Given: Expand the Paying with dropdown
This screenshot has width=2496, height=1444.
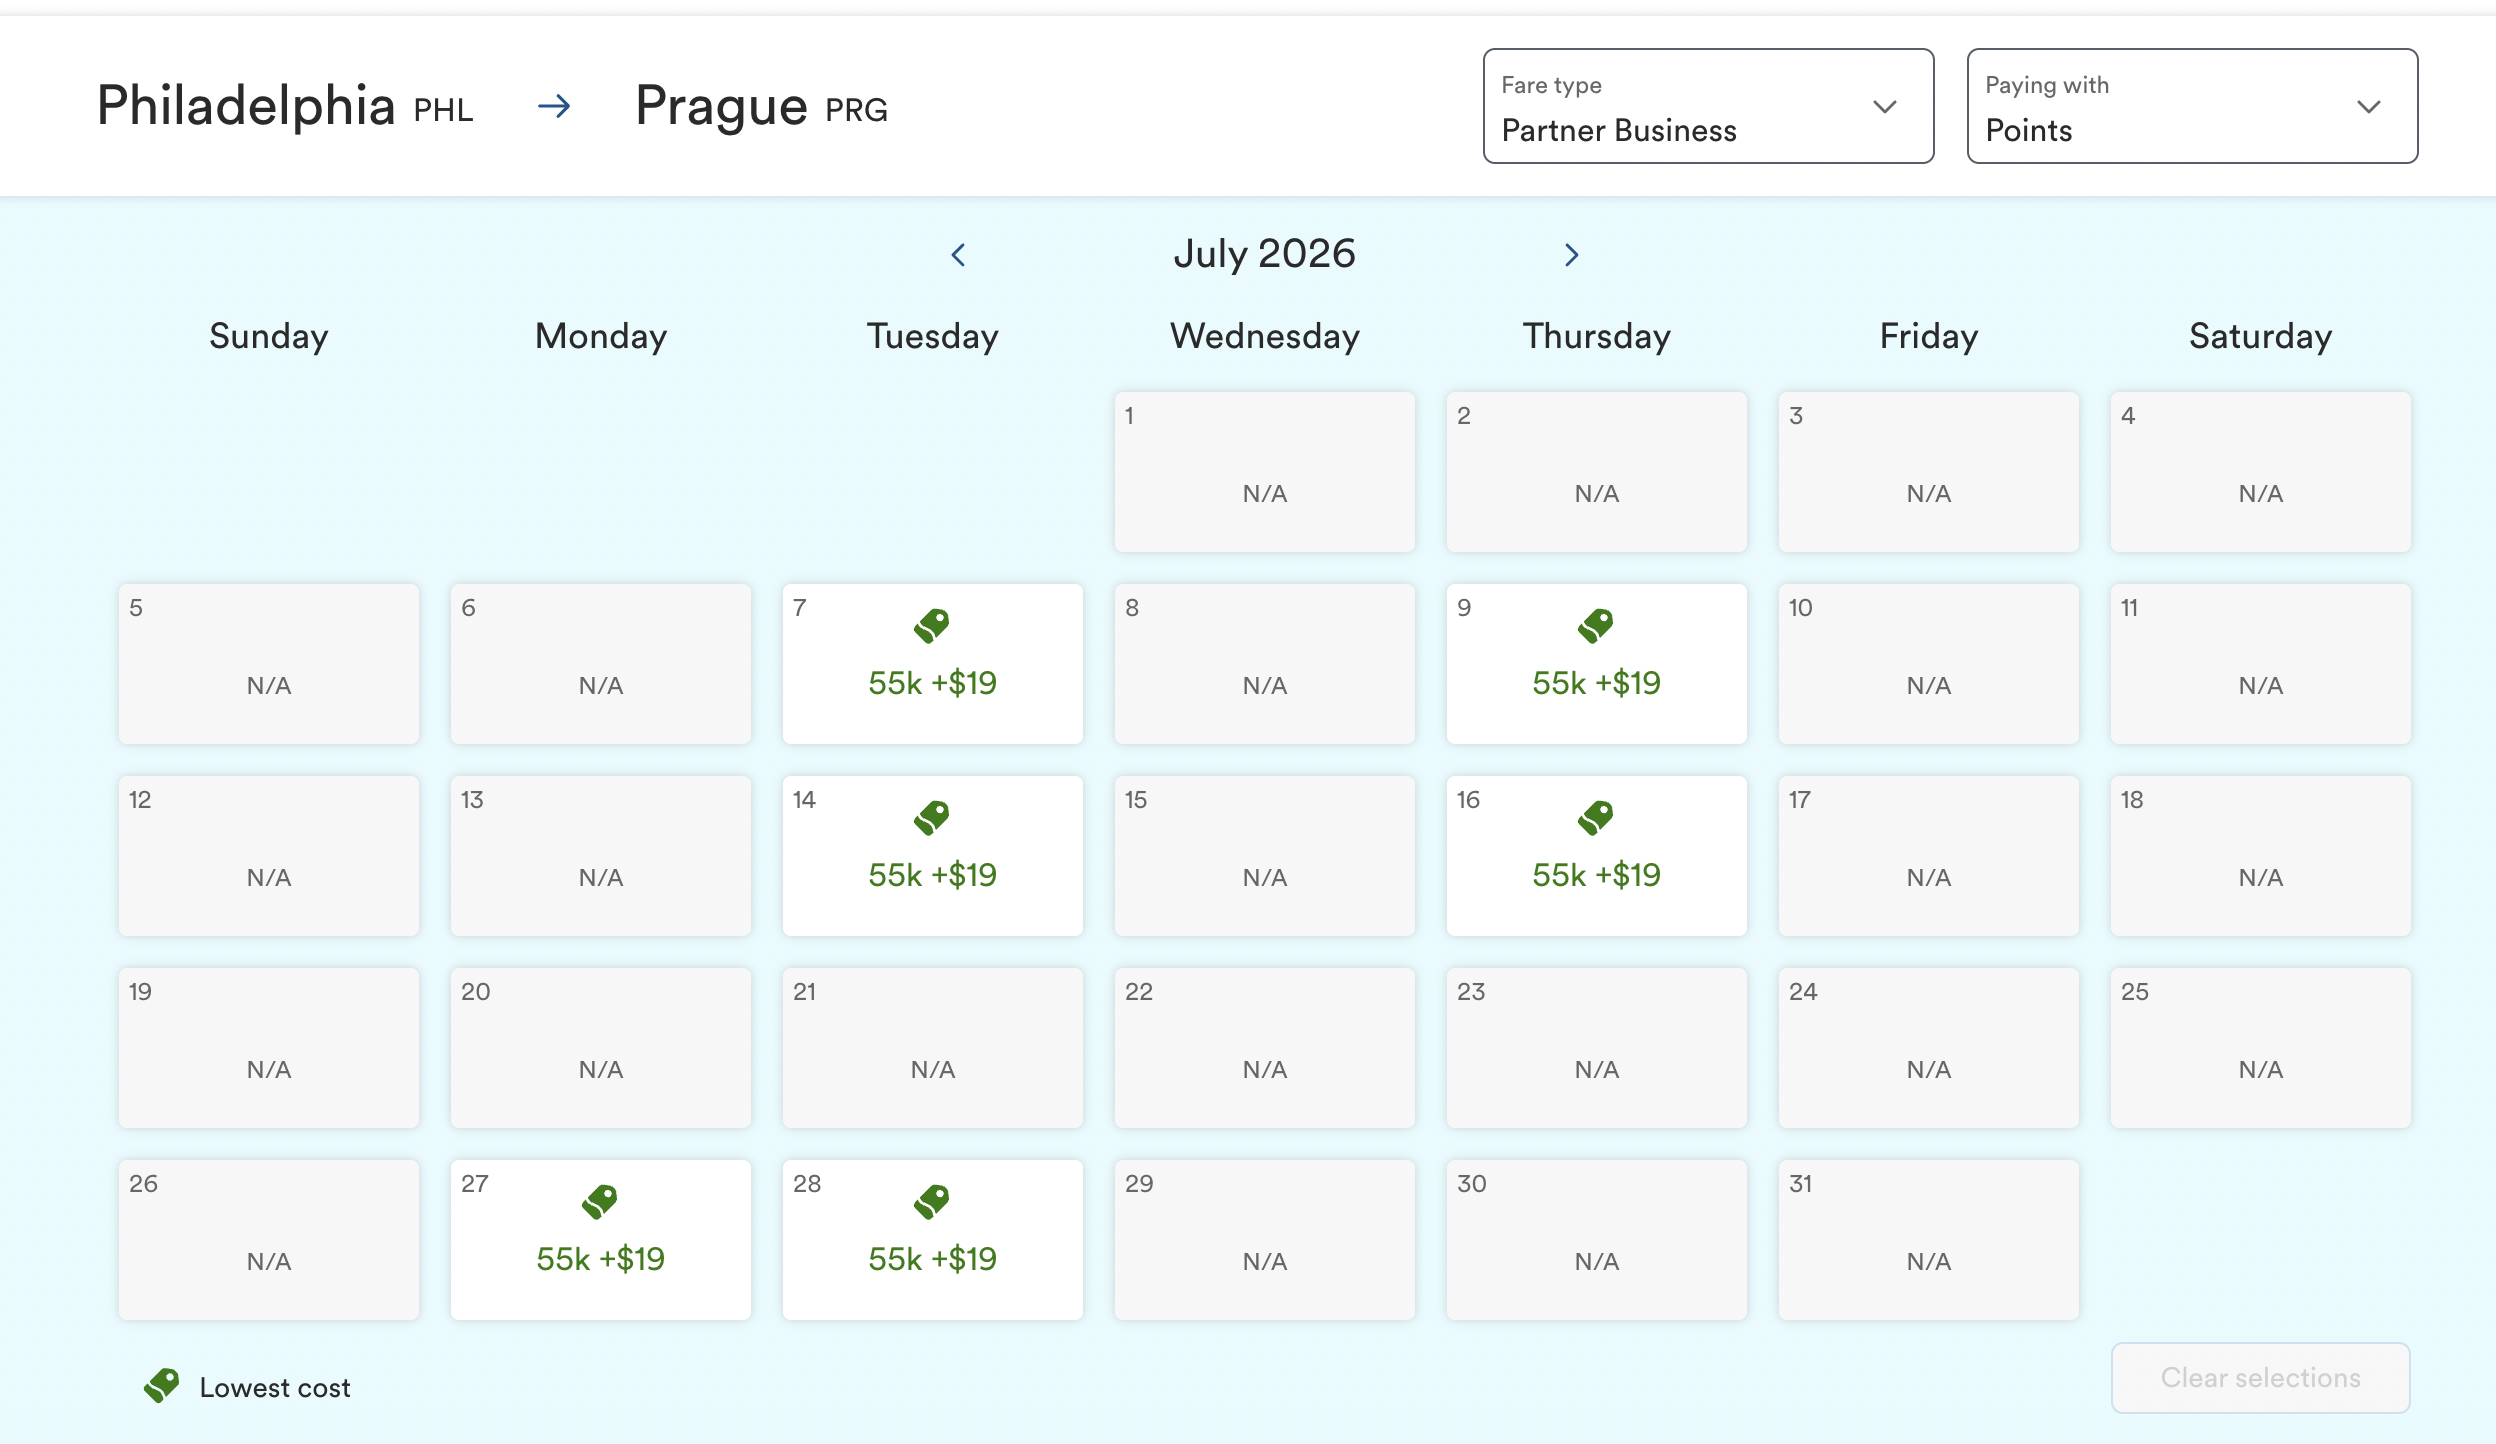Looking at the screenshot, I should click(x=2191, y=106).
